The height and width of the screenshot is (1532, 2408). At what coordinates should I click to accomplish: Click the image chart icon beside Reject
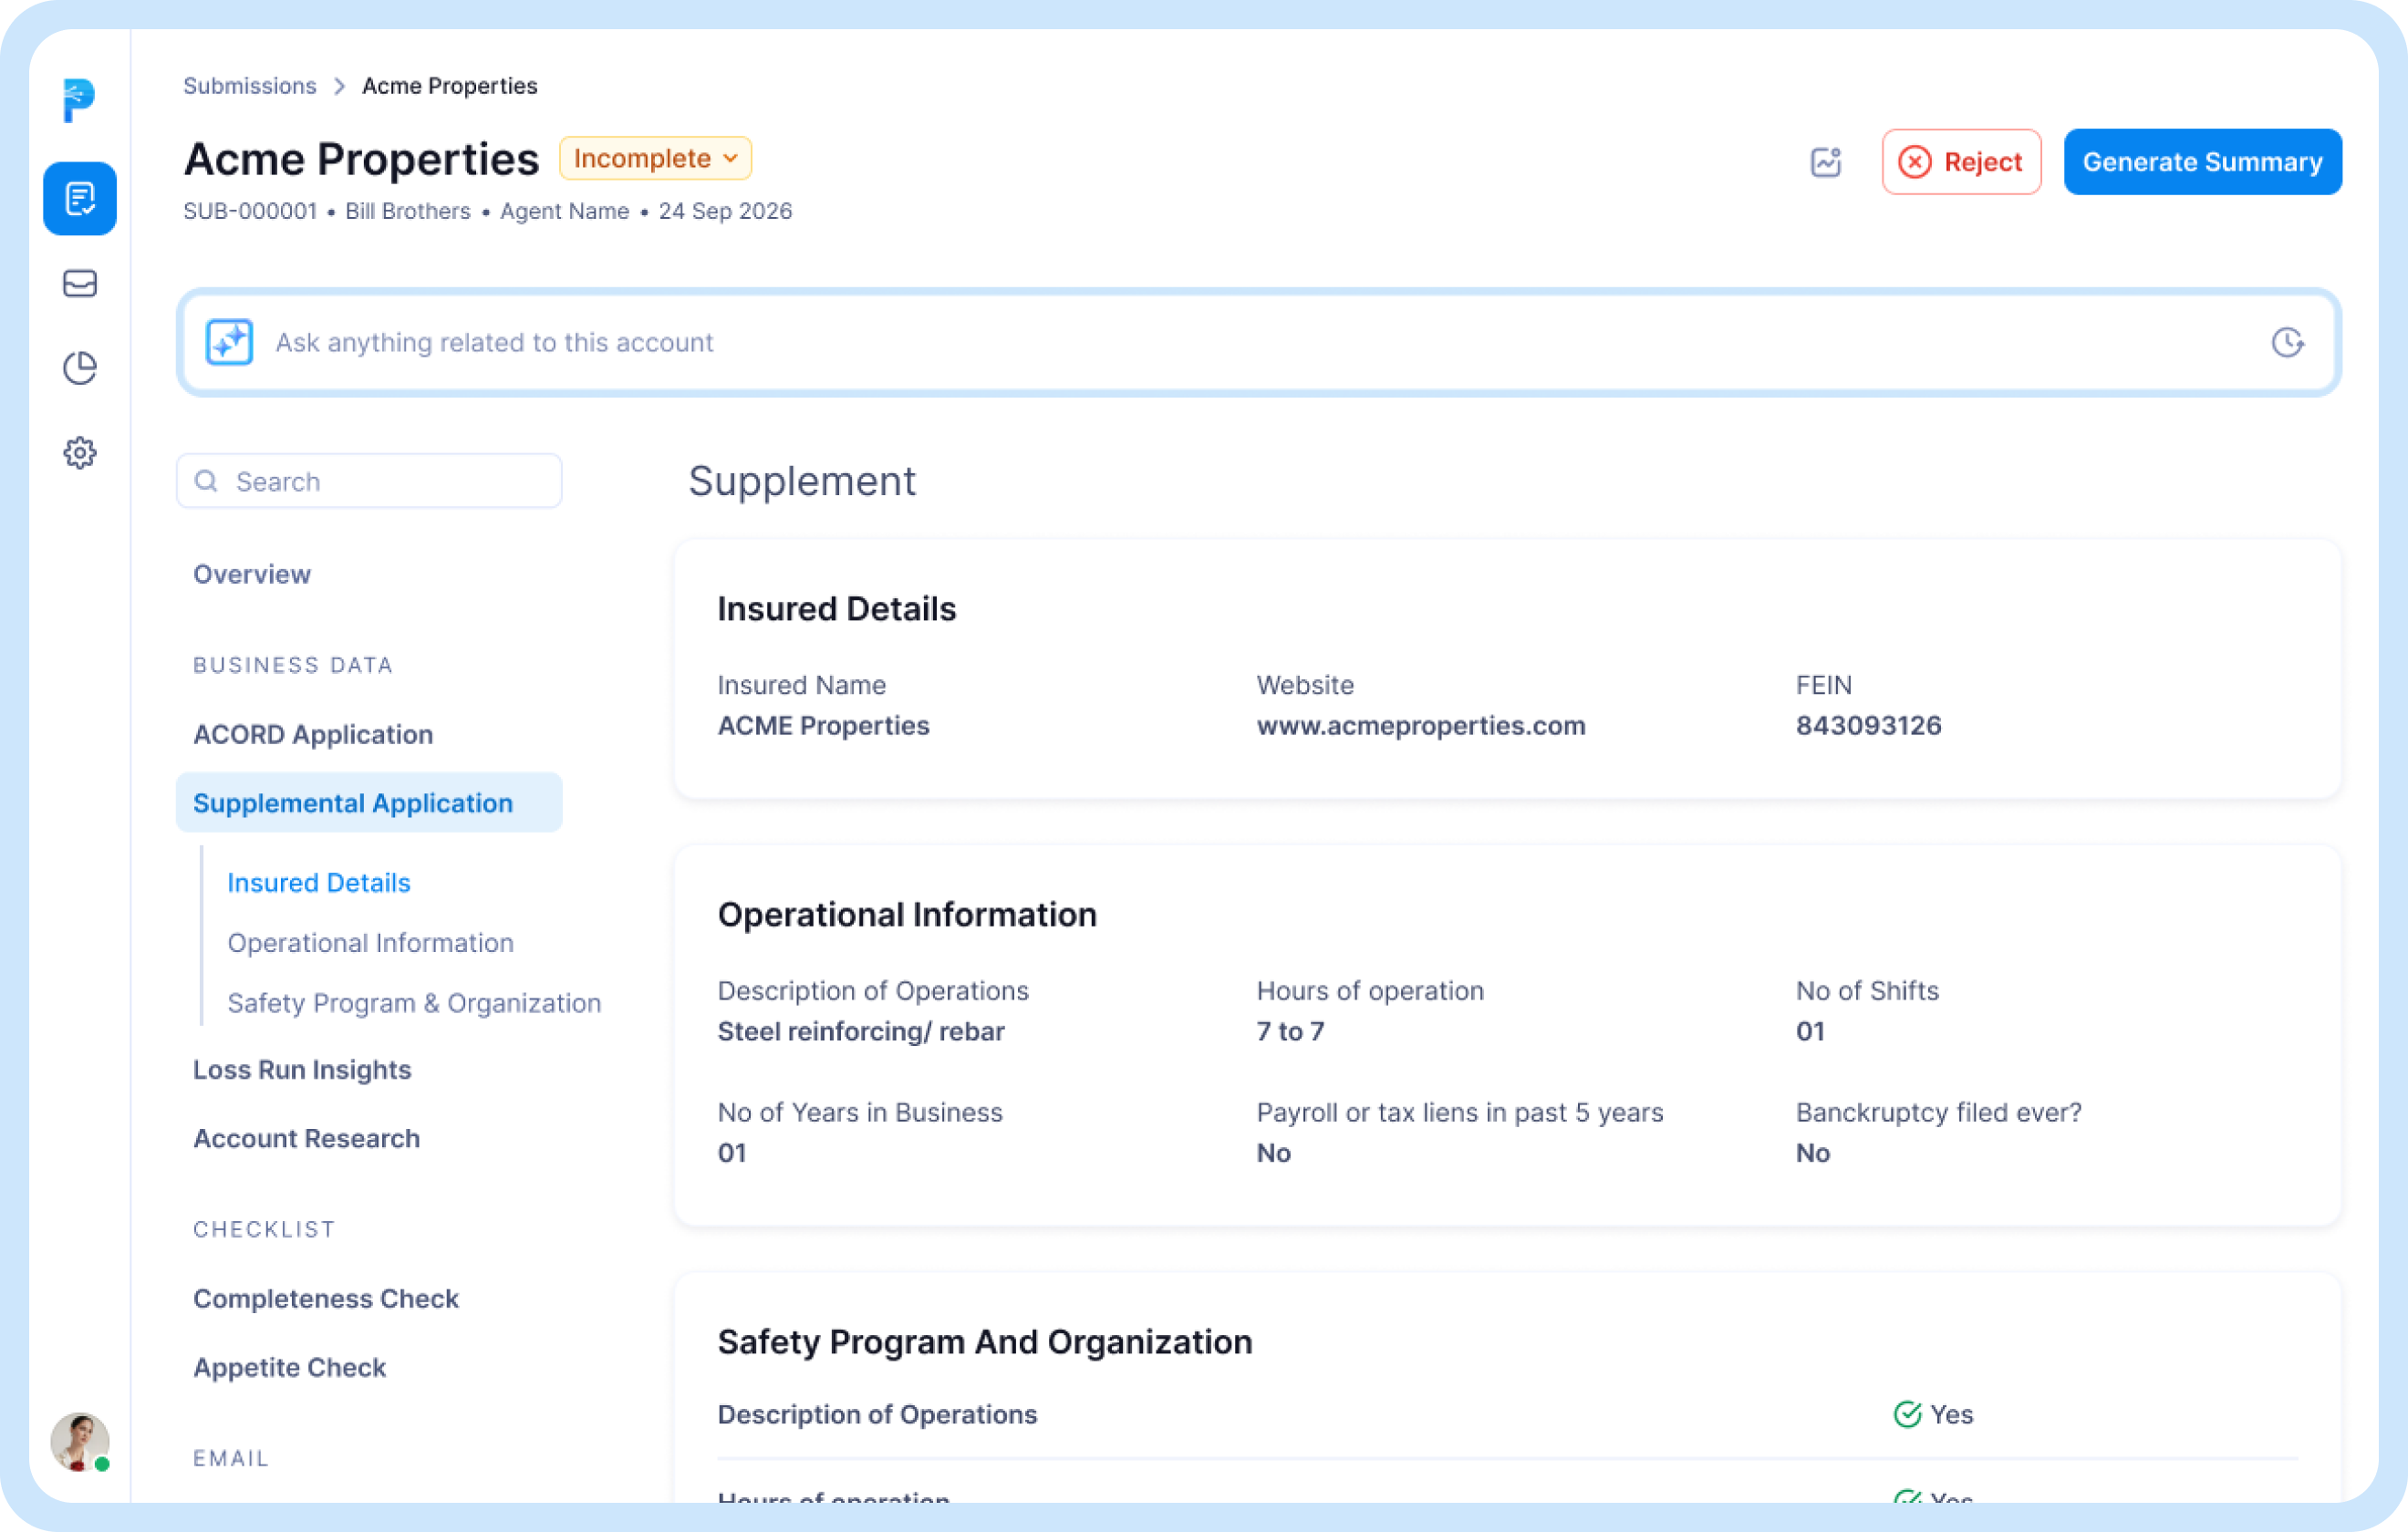[x=1826, y=162]
